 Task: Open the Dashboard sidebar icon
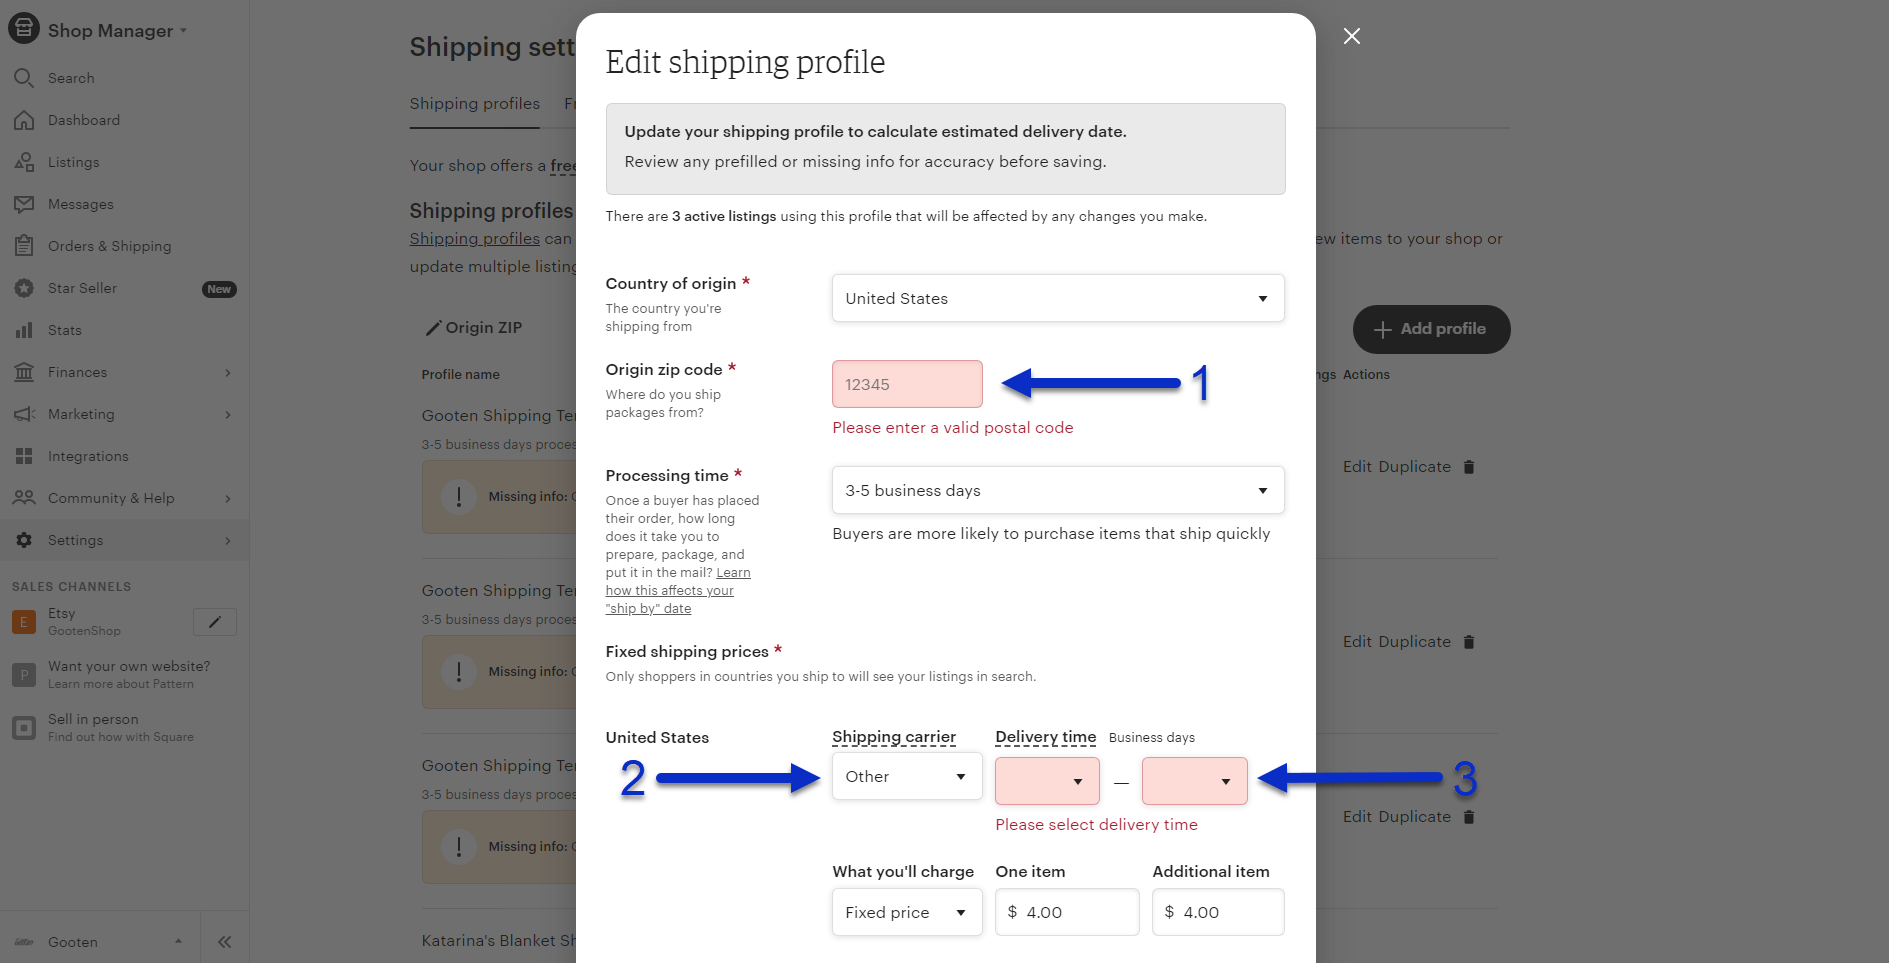(24, 119)
